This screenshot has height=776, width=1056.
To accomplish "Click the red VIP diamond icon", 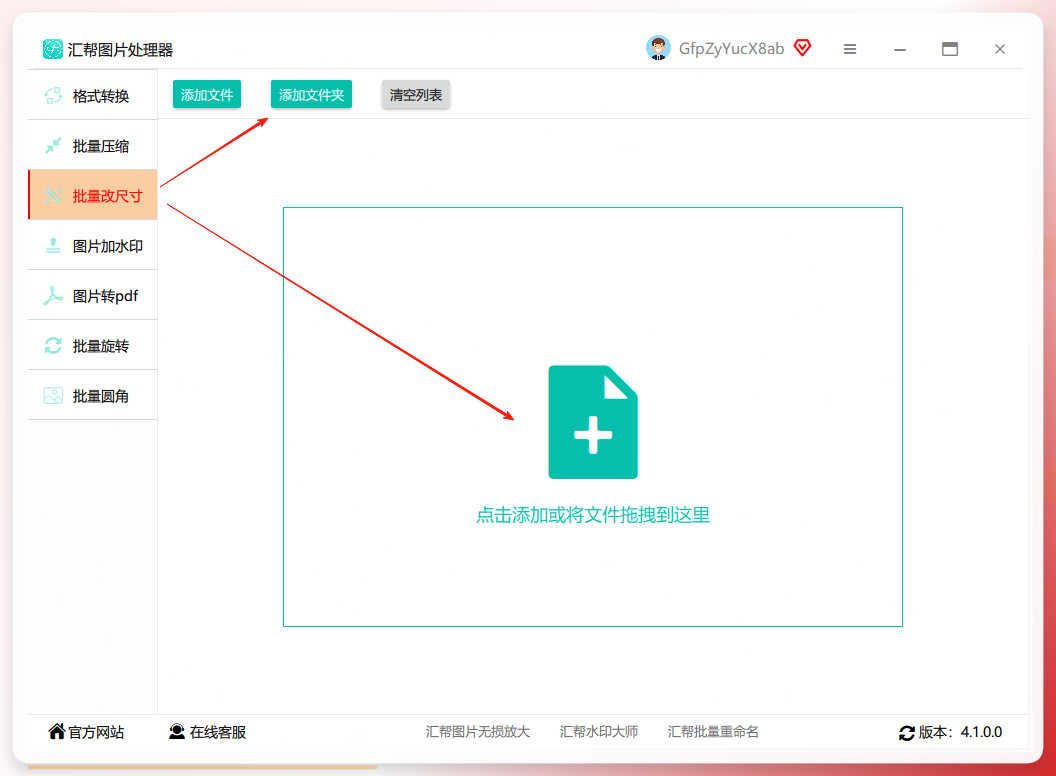I will 802,48.
